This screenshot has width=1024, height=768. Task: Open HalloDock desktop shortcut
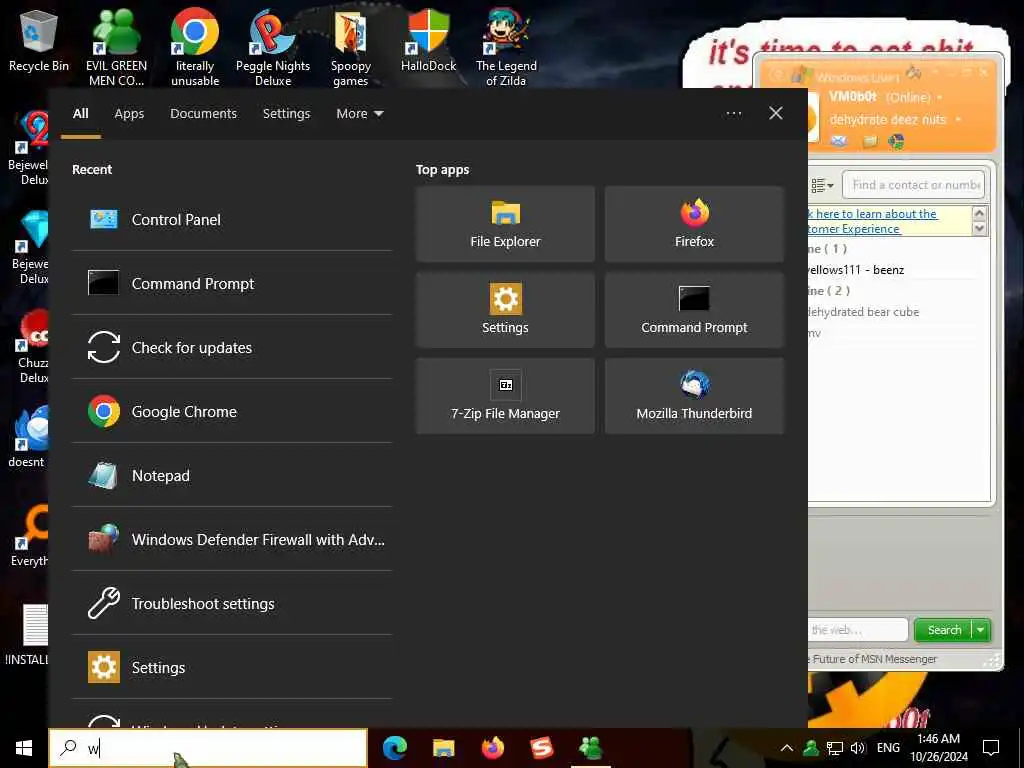[428, 40]
